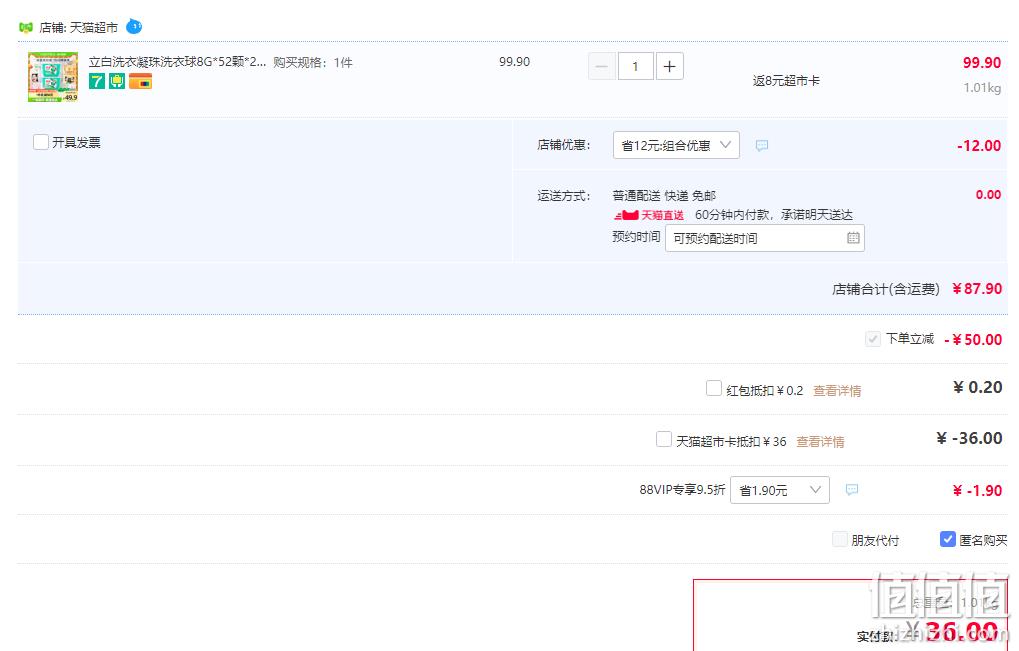1019x651 pixels.
Task: Open the 立白洗衣凝珠 product thumbnail
Action: (53, 77)
